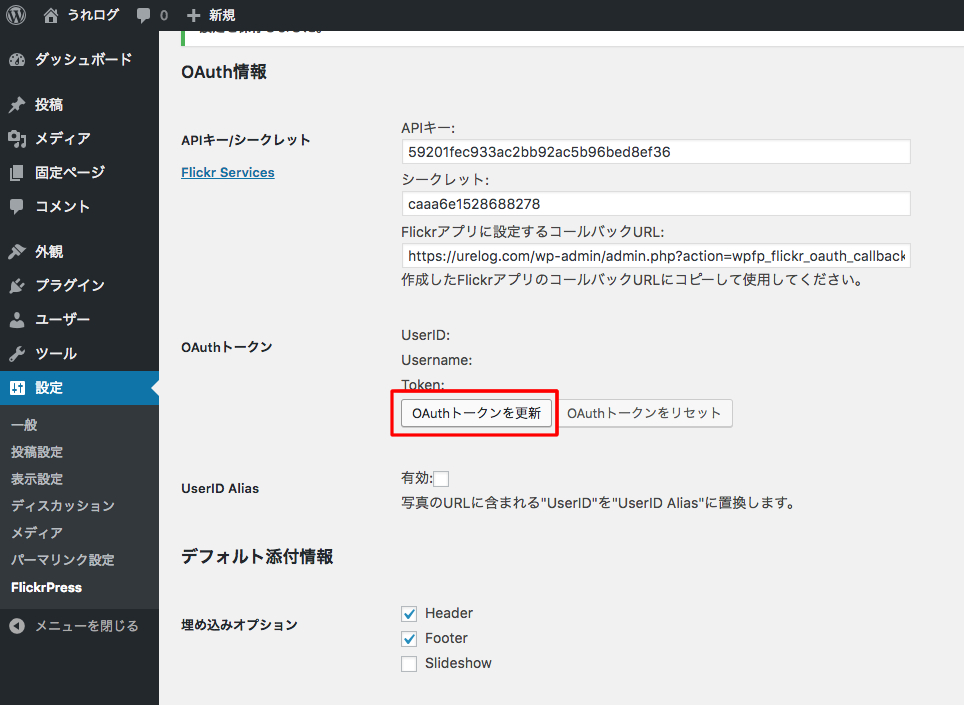Click the collapse arrow icon for メニューを閉じる
The width and height of the screenshot is (964, 705).
[17, 626]
